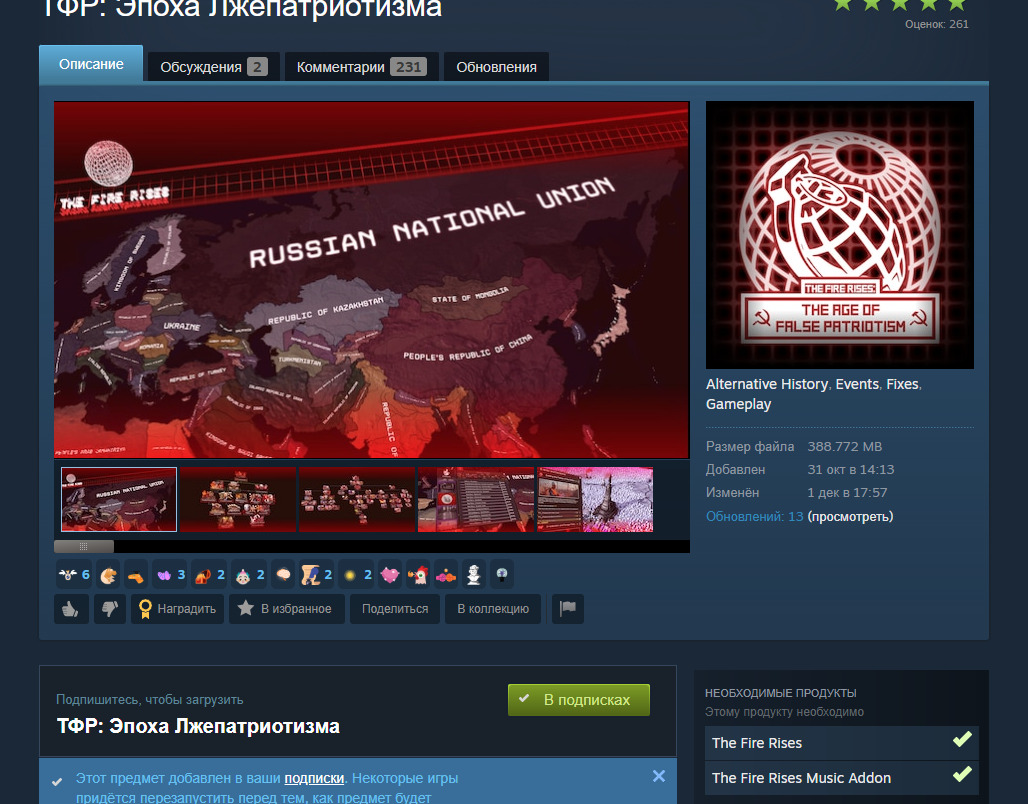1028x804 pixels.
Task: Click the orange hand award icon
Action: tap(108, 575)
